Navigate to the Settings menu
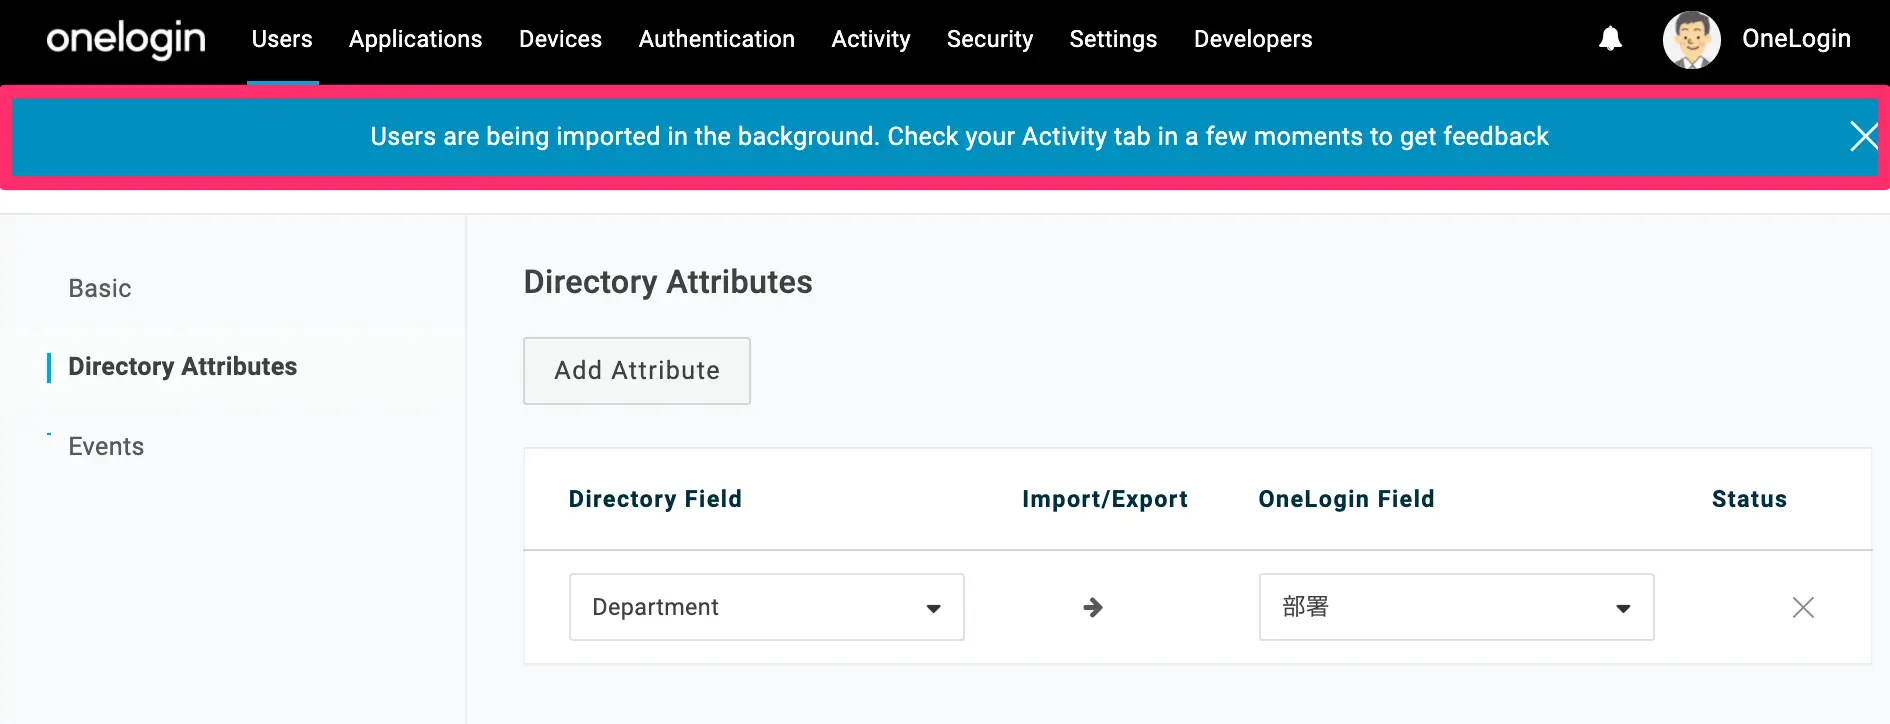 tap(1113, 39)
